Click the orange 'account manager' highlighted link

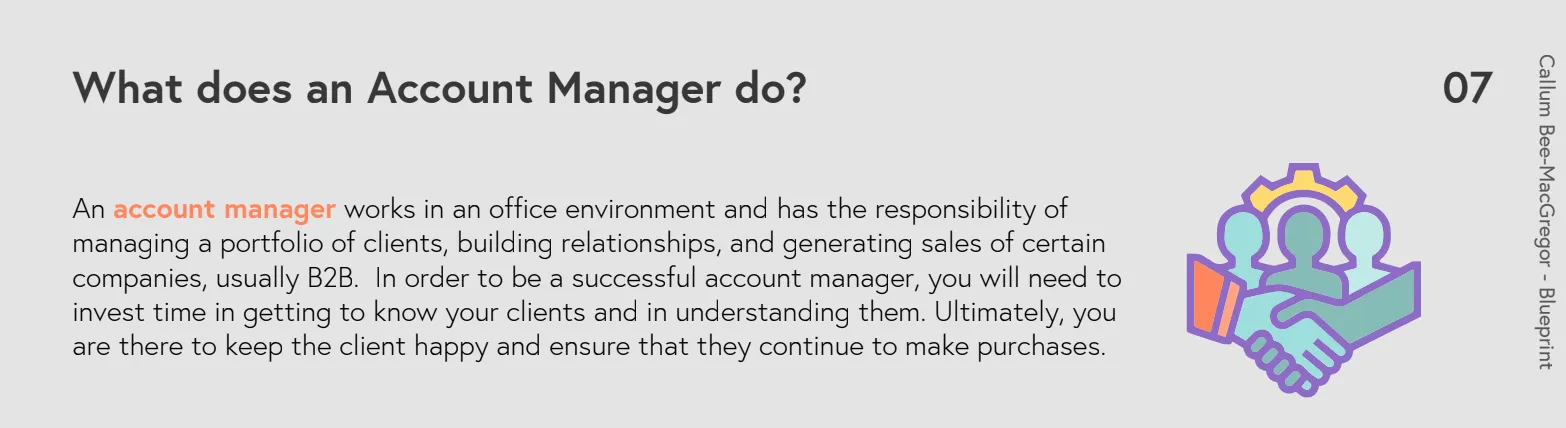(x=224, y=210)
